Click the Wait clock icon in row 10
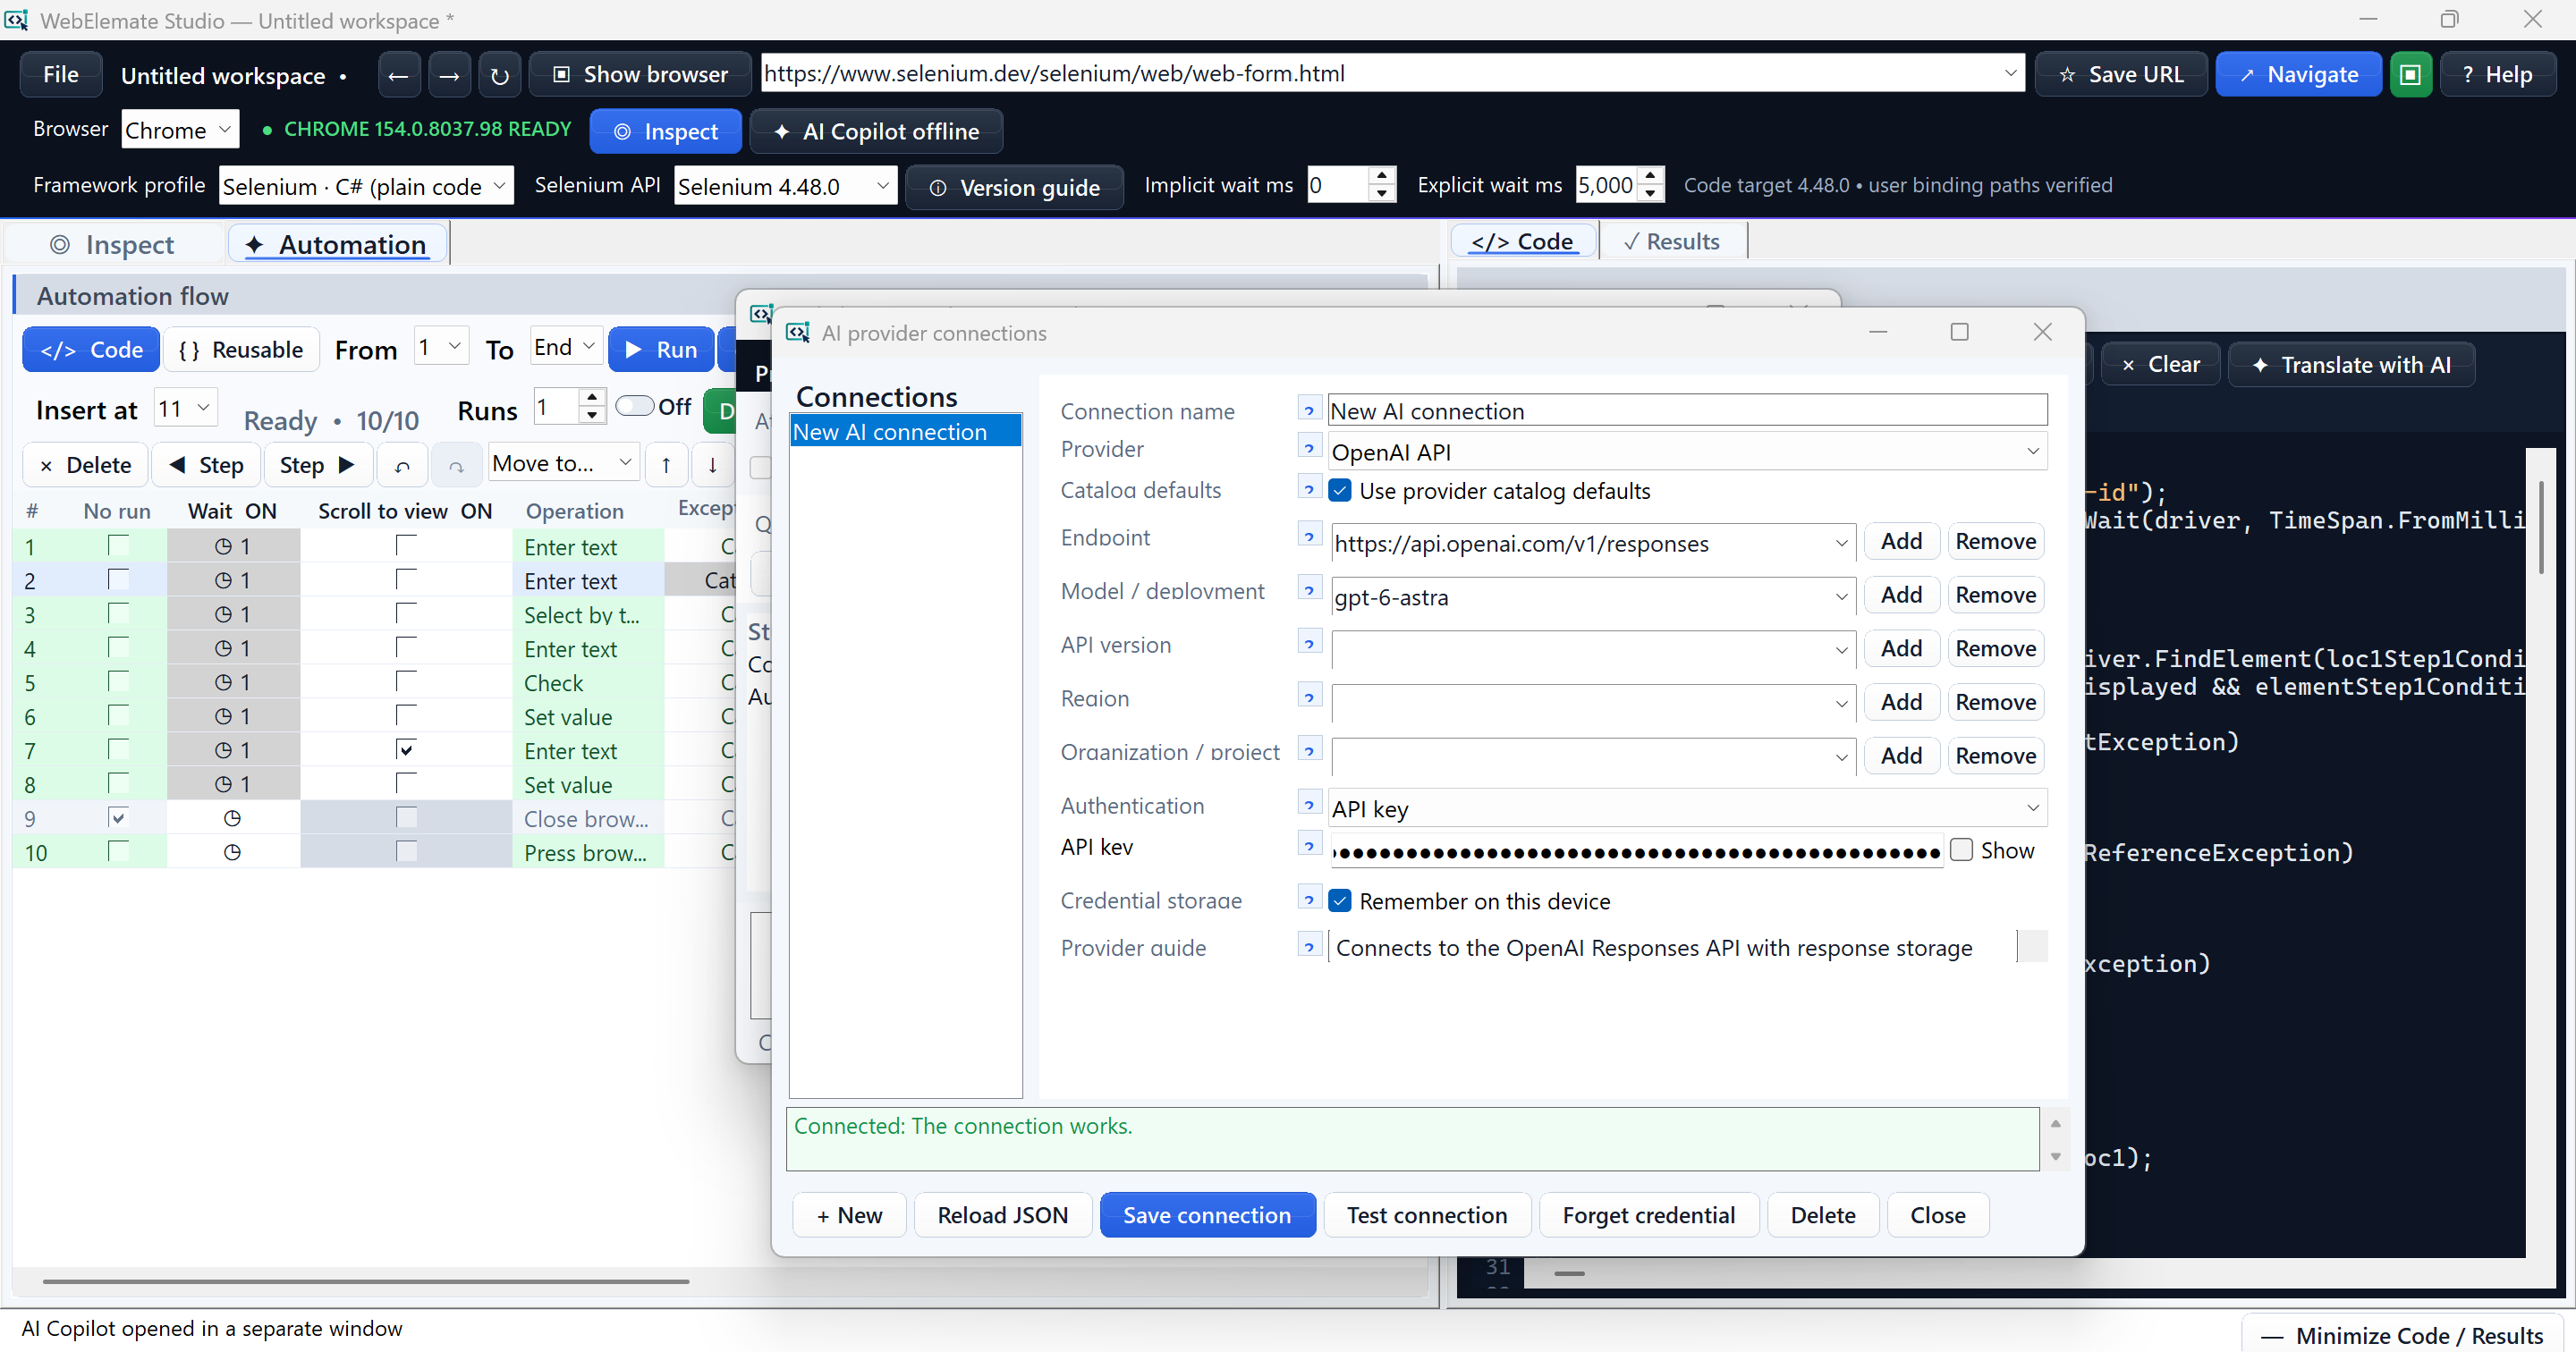 tap(232, 853)
